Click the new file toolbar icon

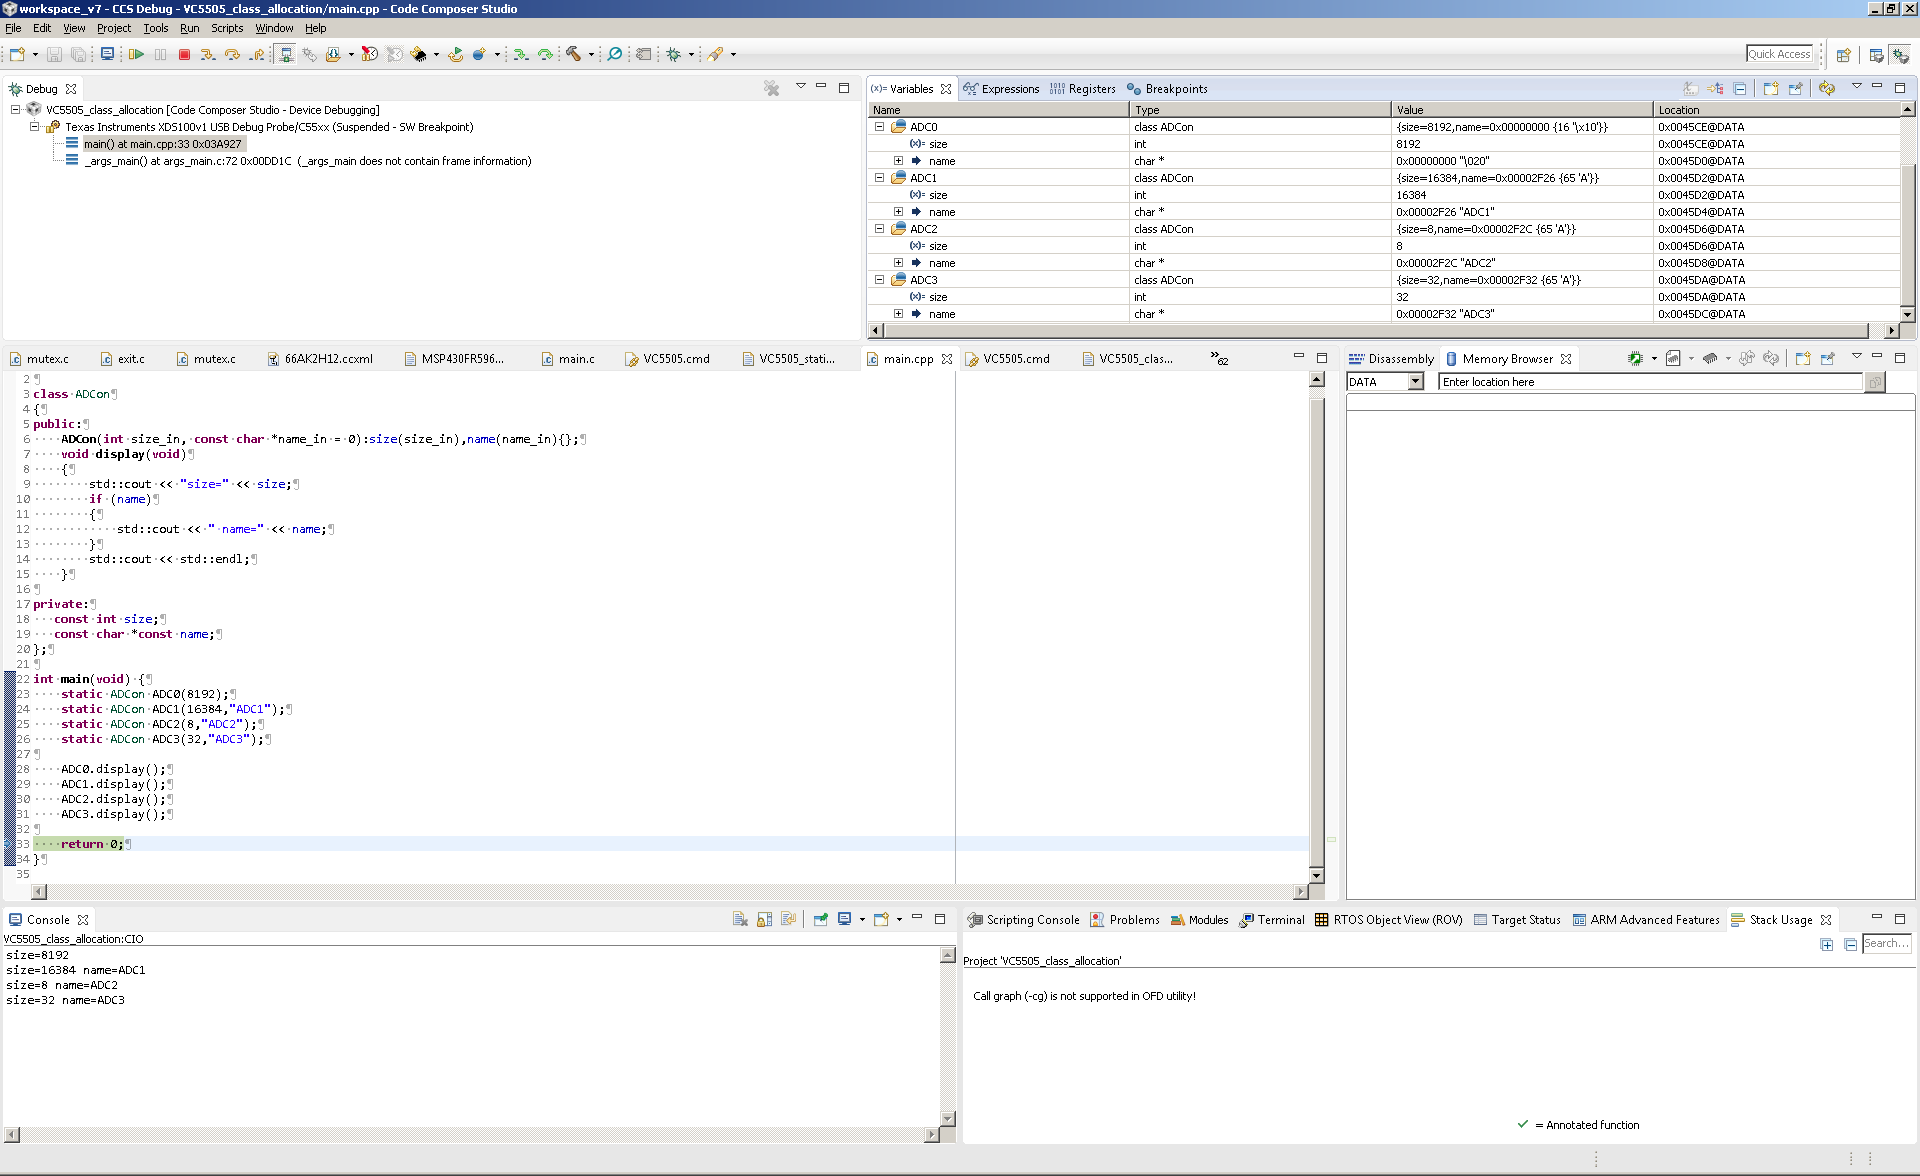tap(17, 54)
